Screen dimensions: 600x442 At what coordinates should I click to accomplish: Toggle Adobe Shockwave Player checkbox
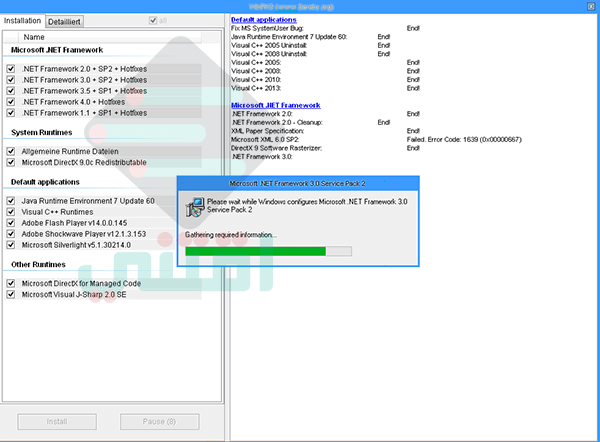pos(11,234)
